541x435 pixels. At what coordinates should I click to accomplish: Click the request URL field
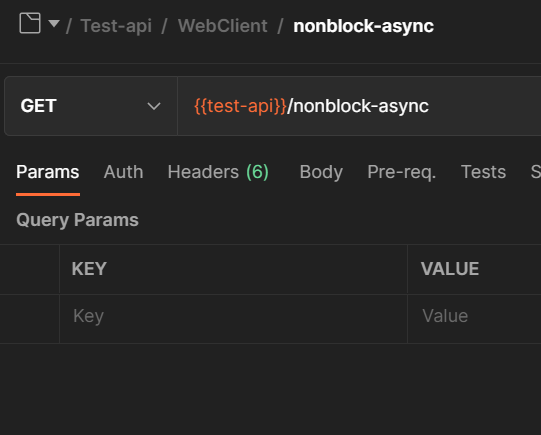359,106
